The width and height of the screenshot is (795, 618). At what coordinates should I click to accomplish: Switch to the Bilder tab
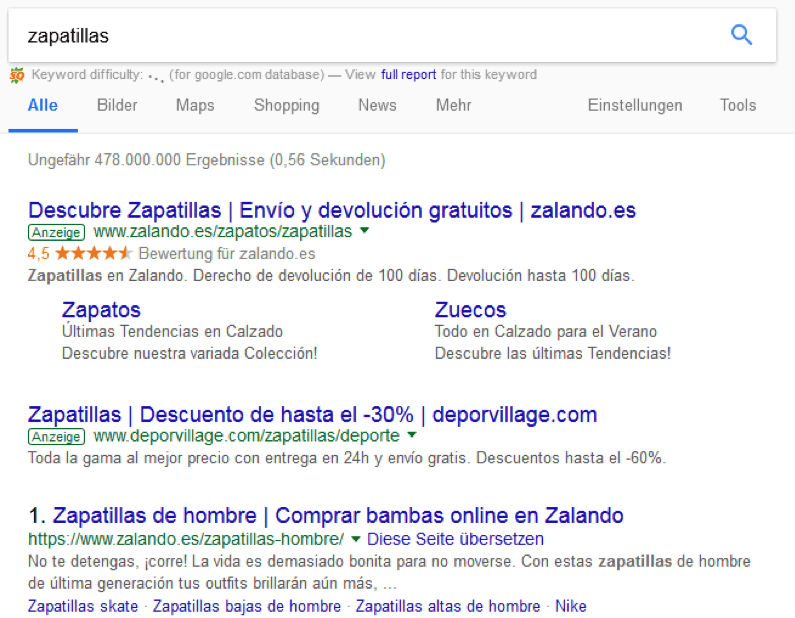(x=117, y=105)
